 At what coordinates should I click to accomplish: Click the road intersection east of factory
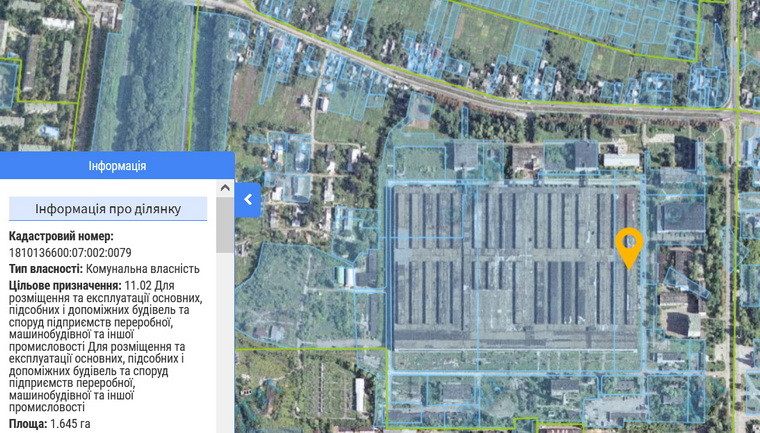pyautogui.click(x=737, y=112)
